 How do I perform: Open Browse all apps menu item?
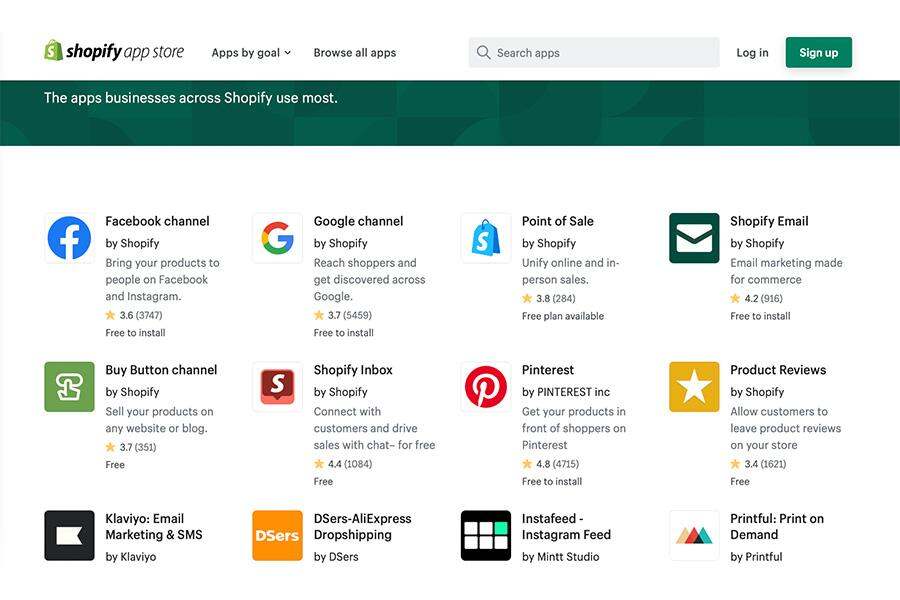click(x=355, y=52)
